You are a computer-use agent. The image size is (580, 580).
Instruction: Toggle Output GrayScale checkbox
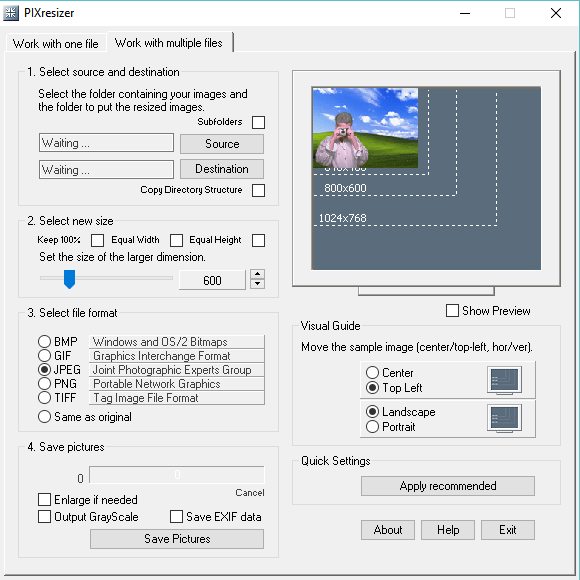[44, 517]
